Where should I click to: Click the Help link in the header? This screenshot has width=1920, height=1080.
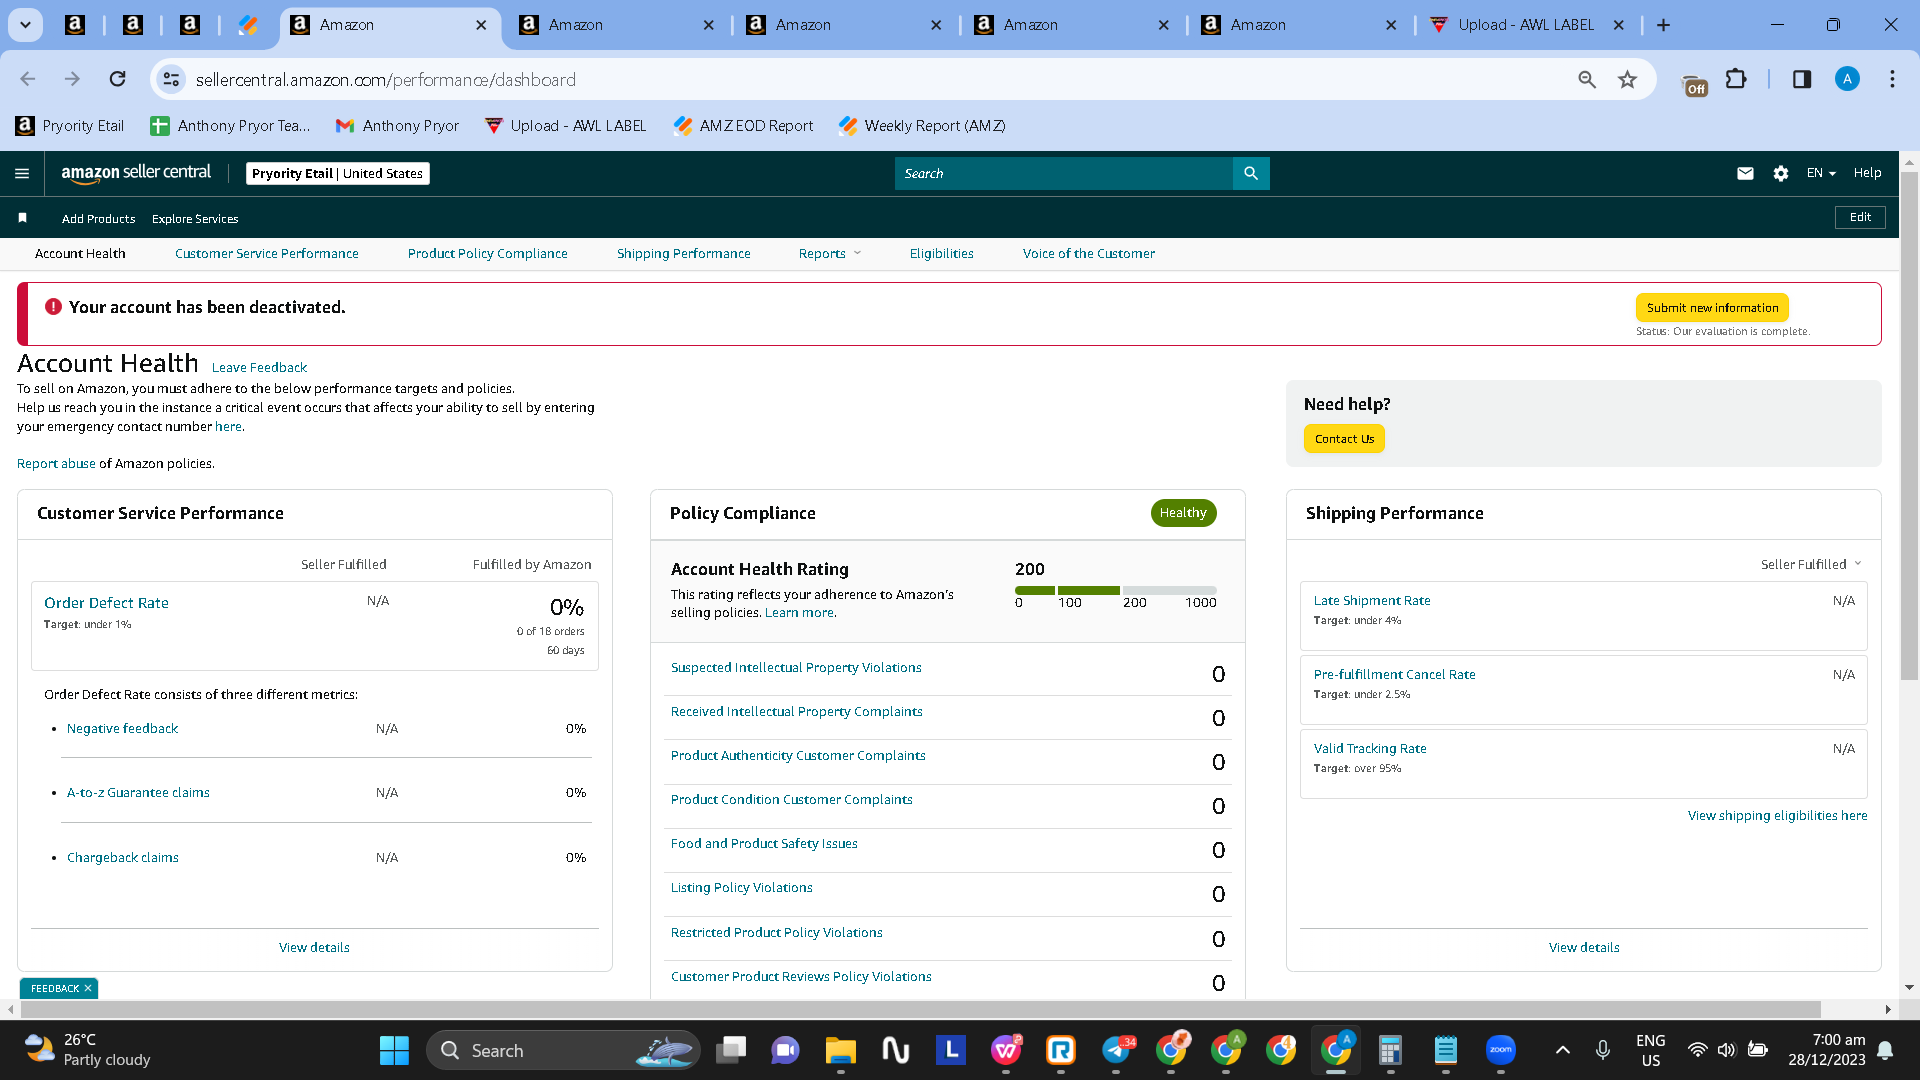[1867, 173]
